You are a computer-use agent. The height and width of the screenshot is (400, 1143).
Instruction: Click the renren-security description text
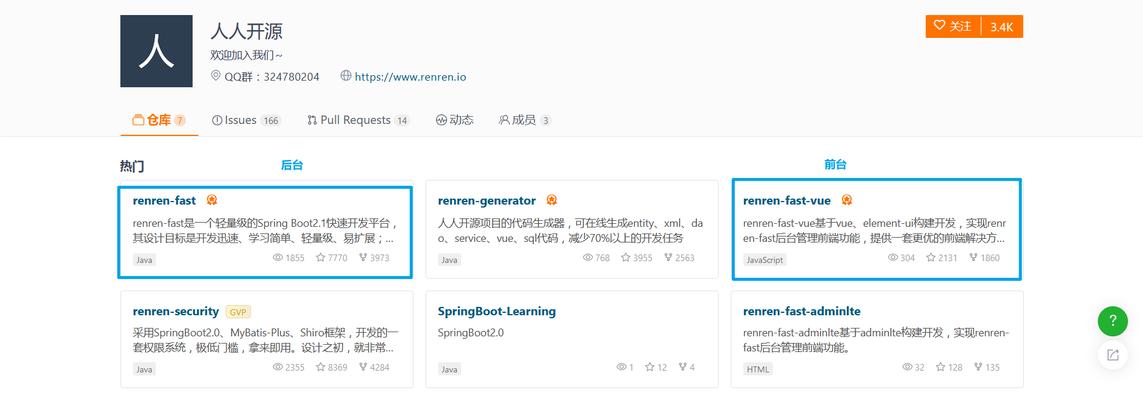pyautogui.click(x=265, y=340)
